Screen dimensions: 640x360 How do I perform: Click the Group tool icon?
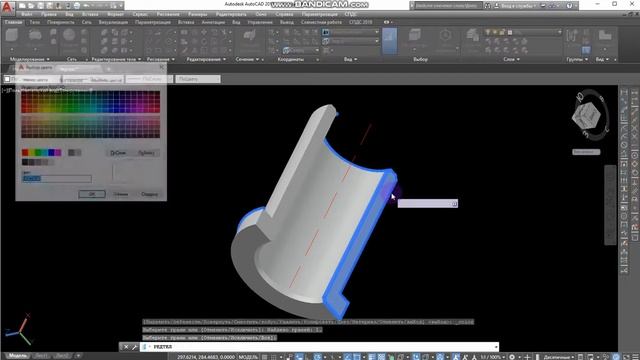coord(572,36)
